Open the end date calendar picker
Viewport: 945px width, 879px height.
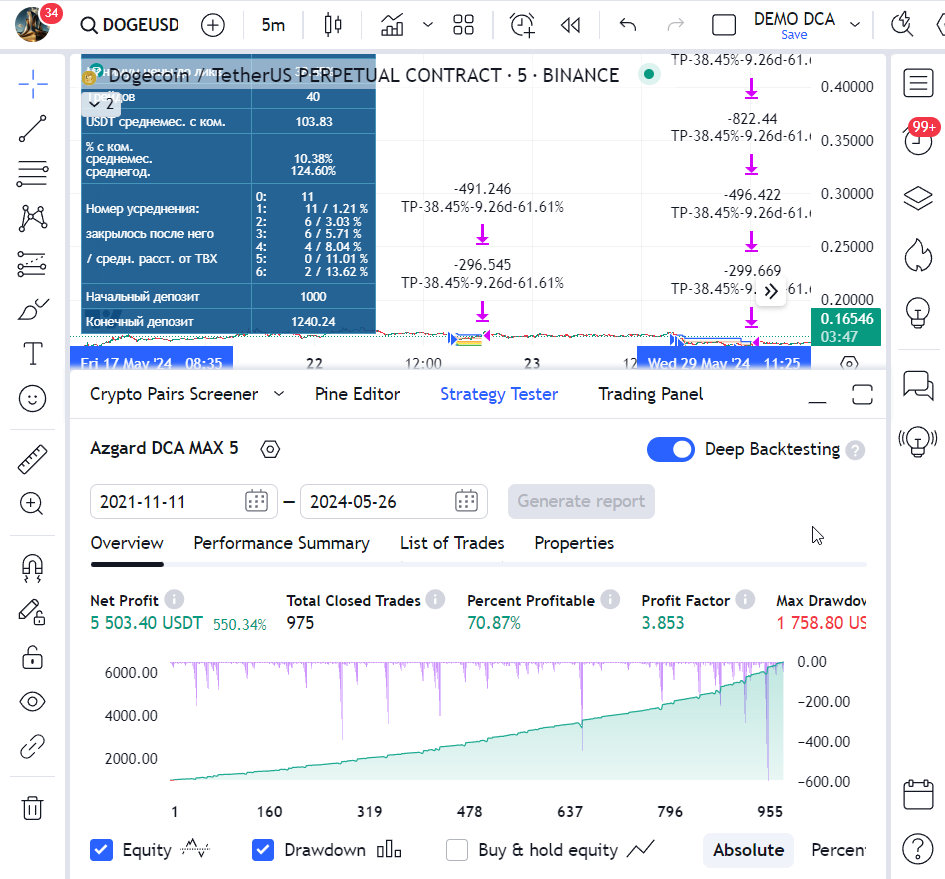coord(466,502)
